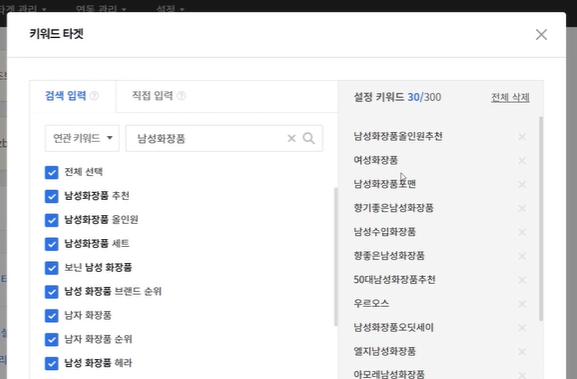Select 엘지남성화장품 keyword text
Image resolution: width=577 pixels, height=379 pixels.
coord(385,351)
